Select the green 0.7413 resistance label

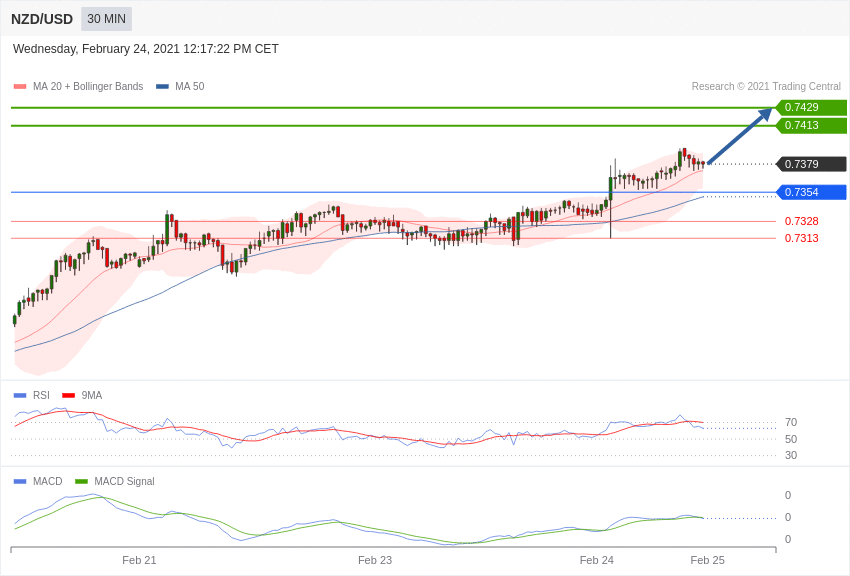click(x=811, y=125)
